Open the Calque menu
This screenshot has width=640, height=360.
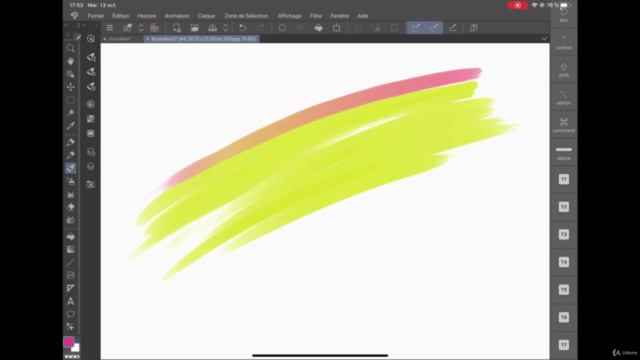206,16
